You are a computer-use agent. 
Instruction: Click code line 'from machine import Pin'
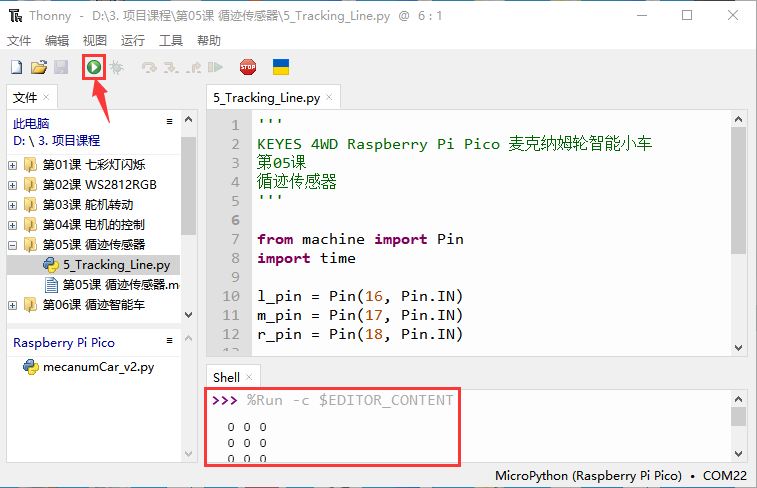(360, 239)
